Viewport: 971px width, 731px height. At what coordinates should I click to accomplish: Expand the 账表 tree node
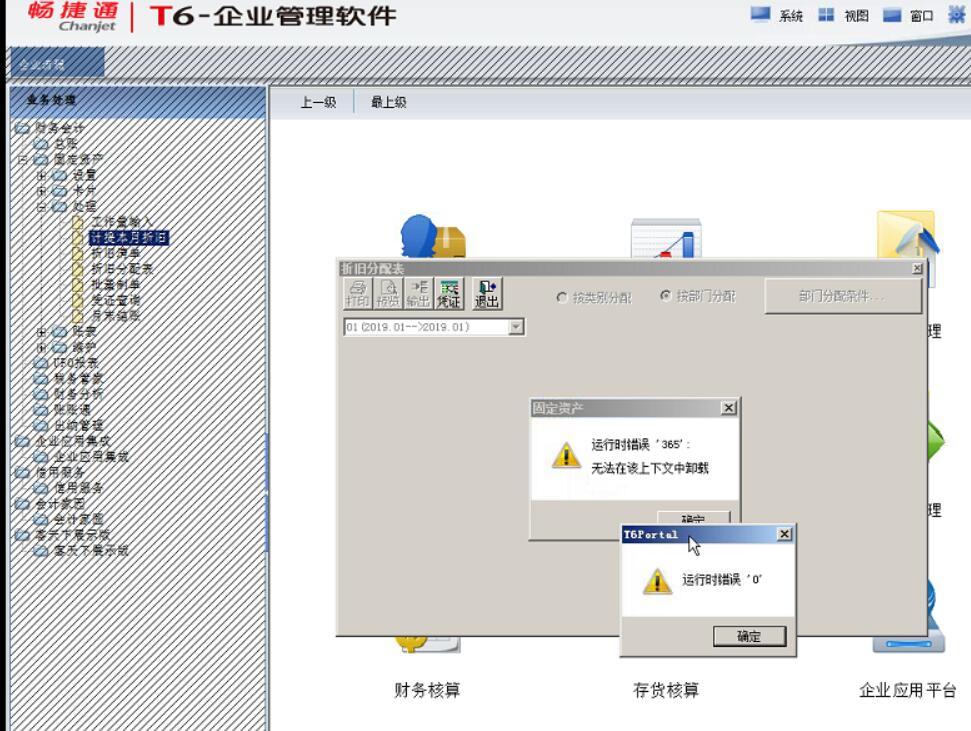click(x=41, y=331)
